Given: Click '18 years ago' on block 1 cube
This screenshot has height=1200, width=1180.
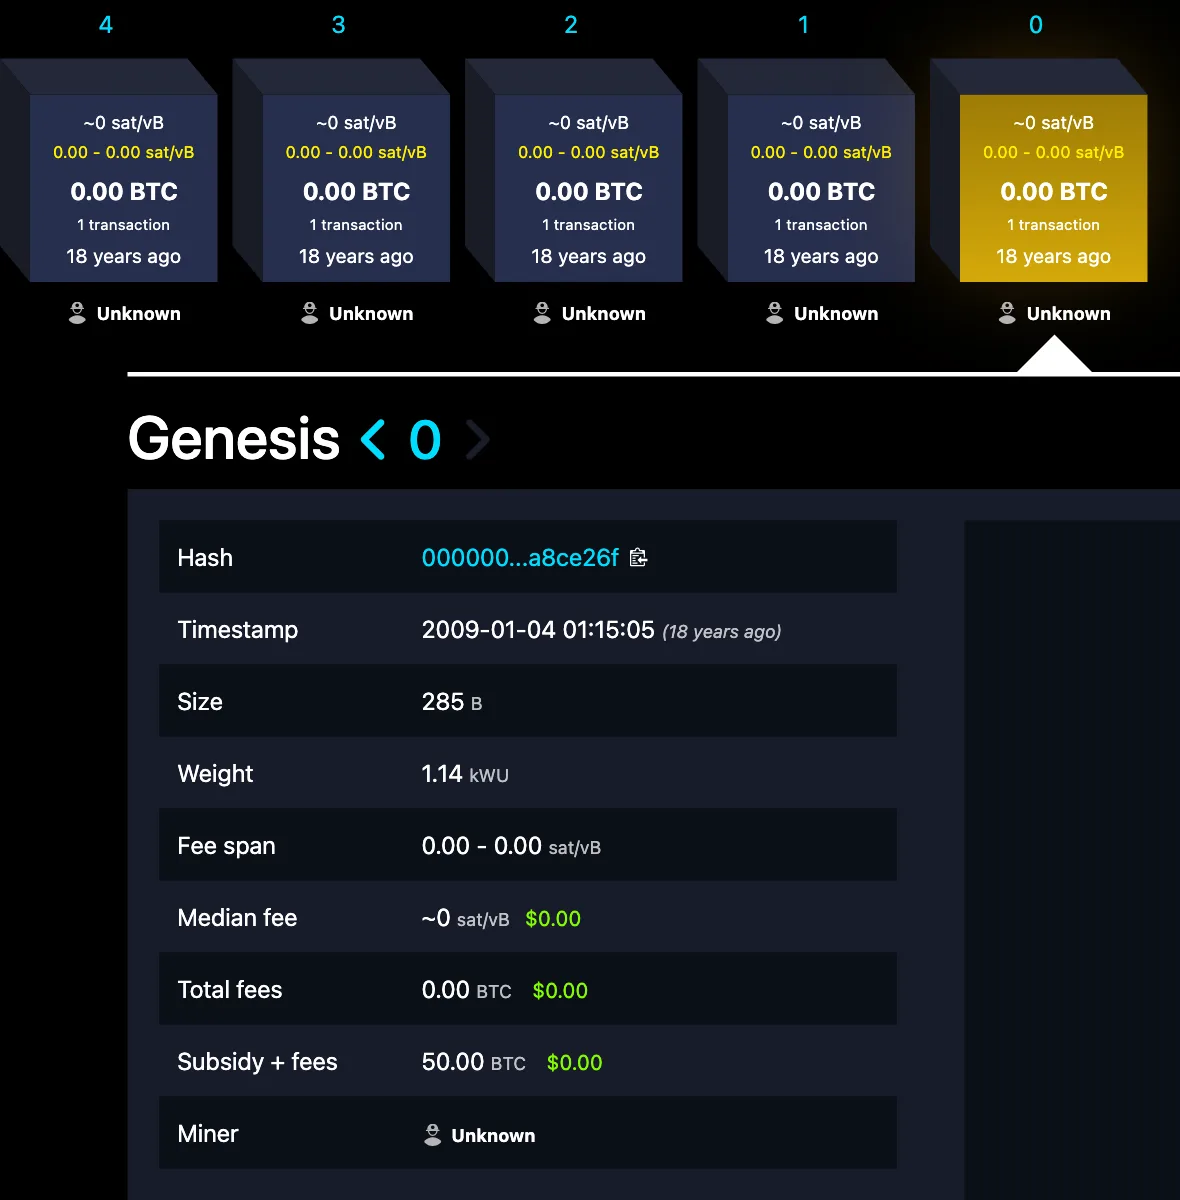Looking at the screenshot, I should coord(821,257).
